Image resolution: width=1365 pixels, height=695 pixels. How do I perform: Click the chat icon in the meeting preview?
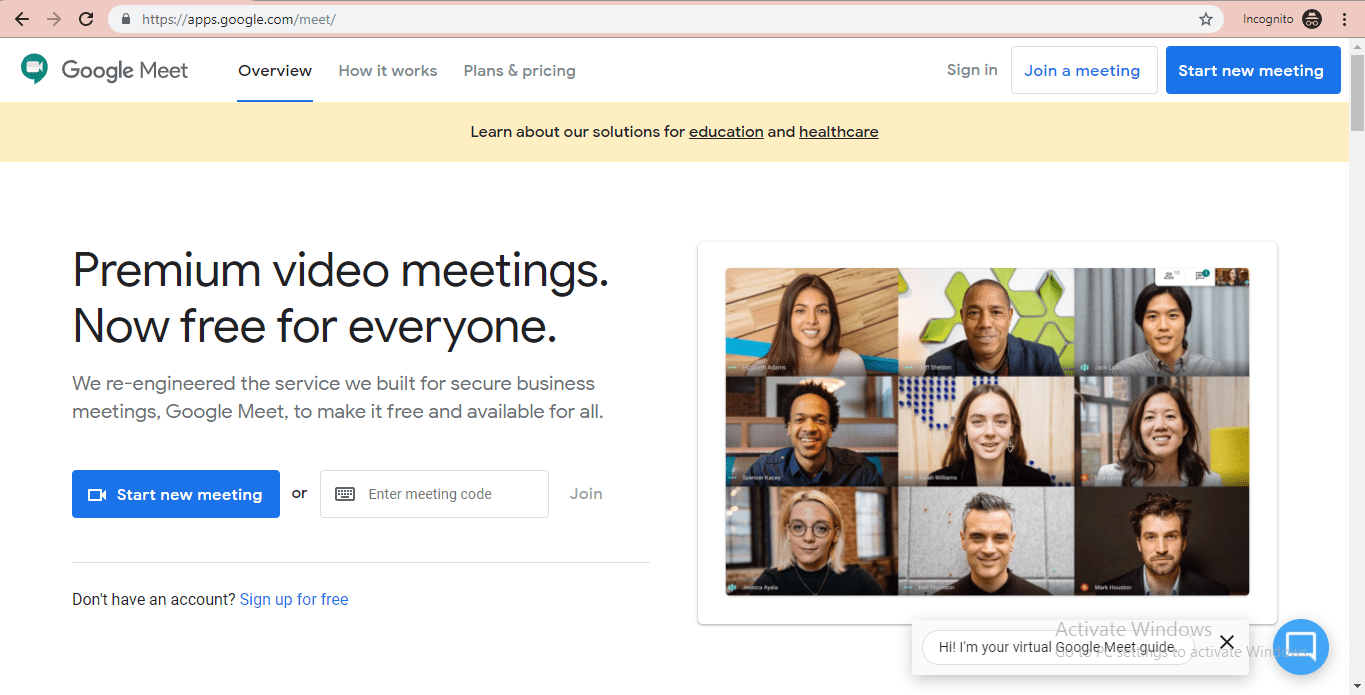pos(1202,275)
